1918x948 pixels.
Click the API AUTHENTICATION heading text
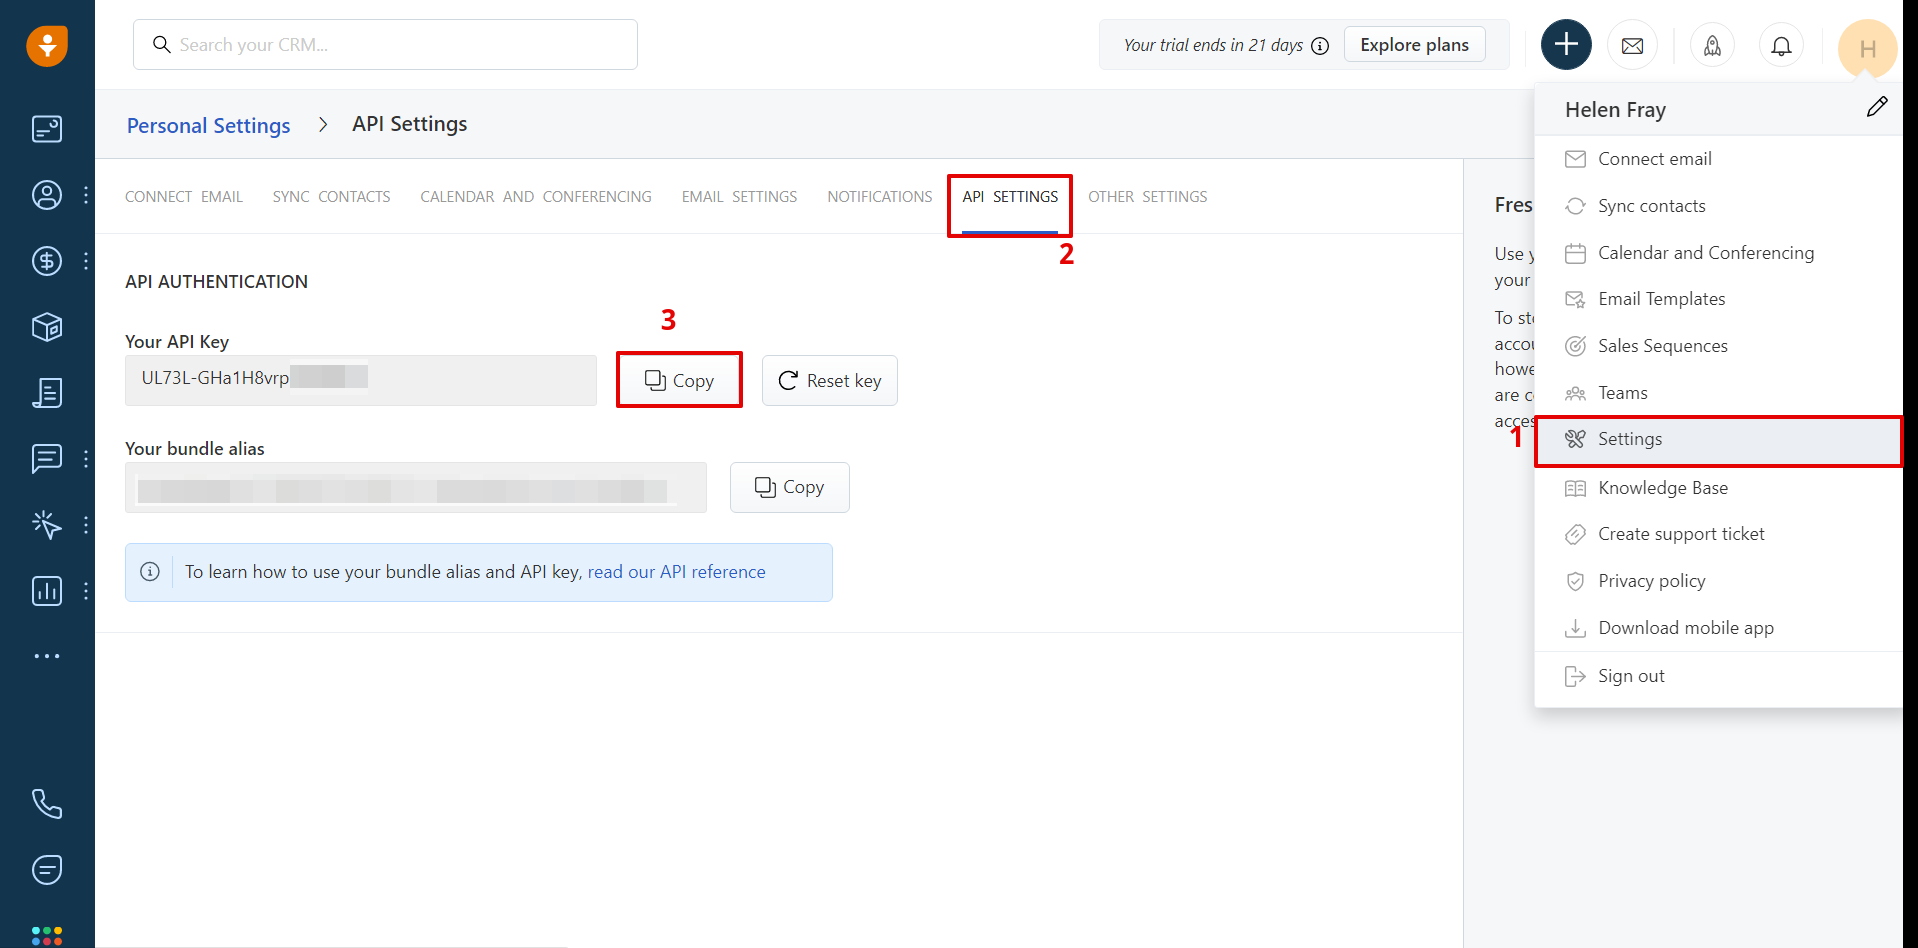216,282
